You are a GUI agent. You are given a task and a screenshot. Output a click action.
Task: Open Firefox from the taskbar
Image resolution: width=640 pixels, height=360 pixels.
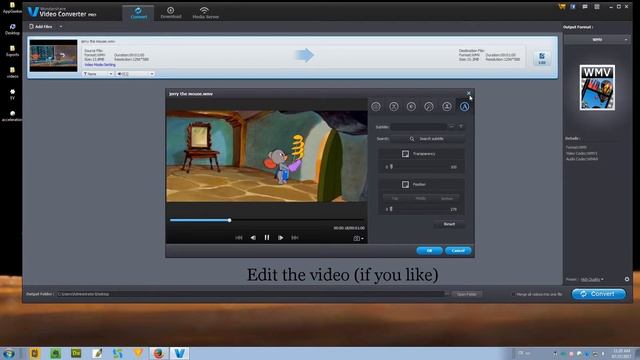pyautogui.click(x=158, y=353)
